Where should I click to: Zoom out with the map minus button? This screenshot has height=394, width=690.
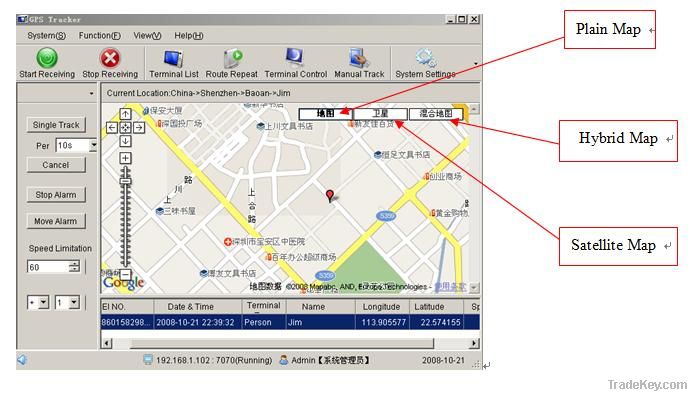click(x=125, y=274)
